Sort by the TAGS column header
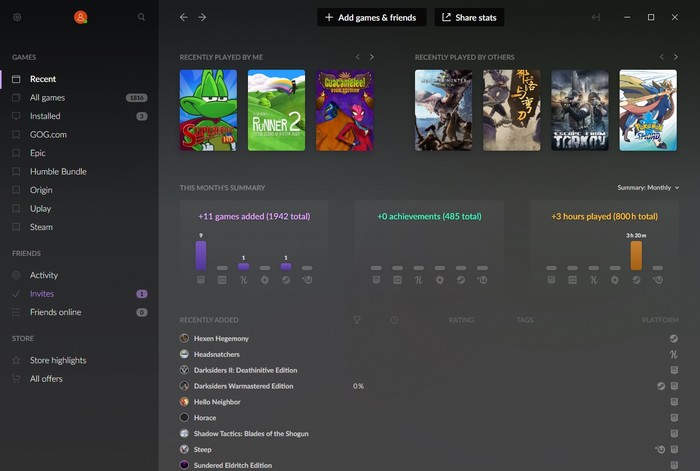 (525, 320)
